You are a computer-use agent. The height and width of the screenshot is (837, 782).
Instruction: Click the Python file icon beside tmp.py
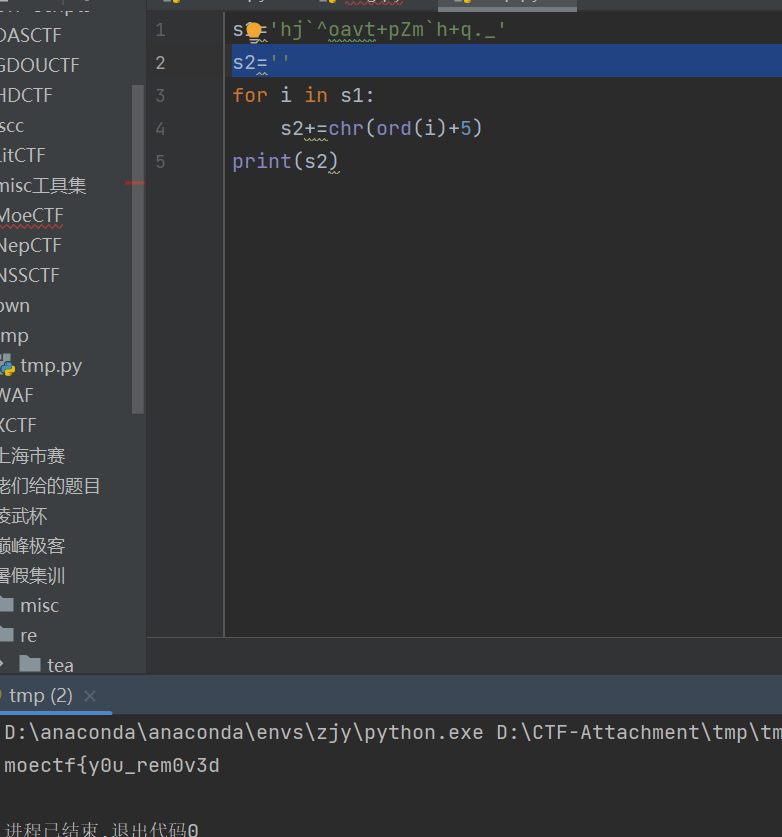point(7,366)
